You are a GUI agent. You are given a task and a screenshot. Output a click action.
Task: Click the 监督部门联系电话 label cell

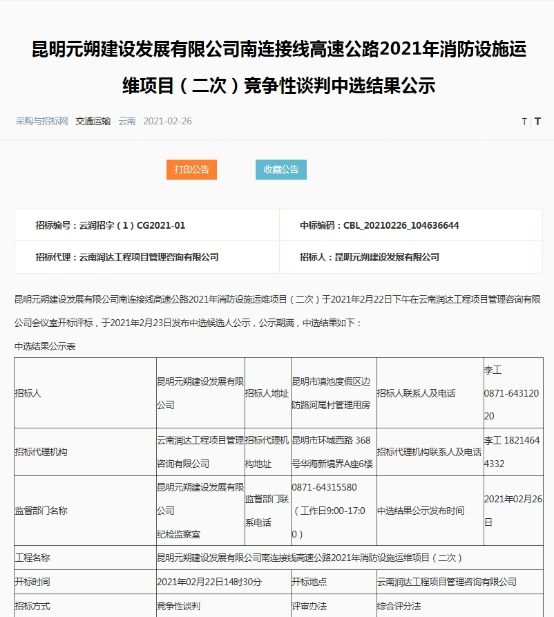[268, 511]
